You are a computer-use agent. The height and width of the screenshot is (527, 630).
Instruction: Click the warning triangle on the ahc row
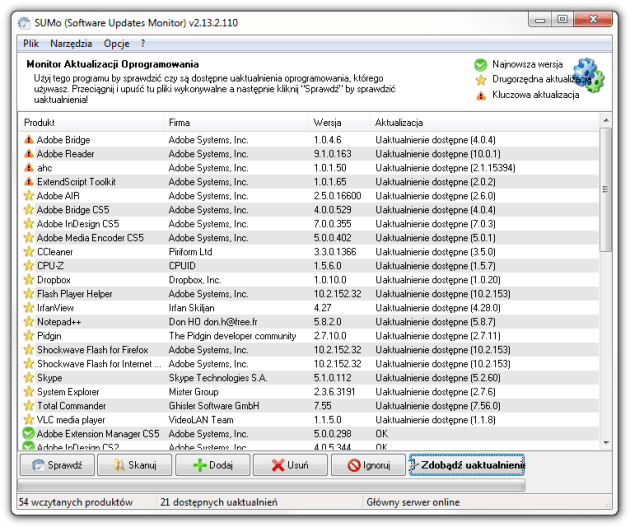[x=29, y=168]
